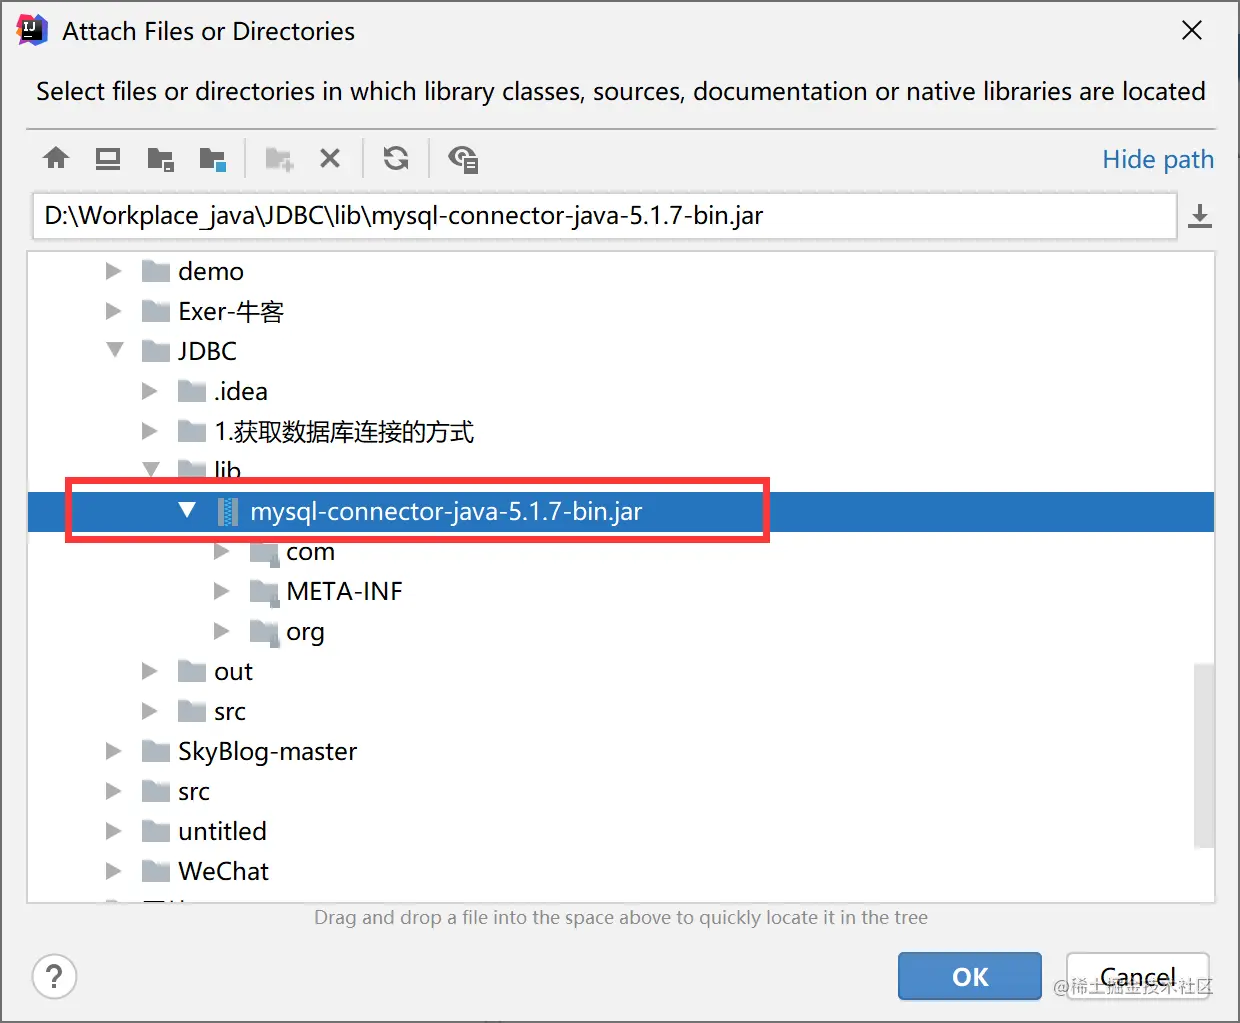This screenshot has width=1240, height=1023.
Task: Focus the file path text field
Action: [604, 216]
